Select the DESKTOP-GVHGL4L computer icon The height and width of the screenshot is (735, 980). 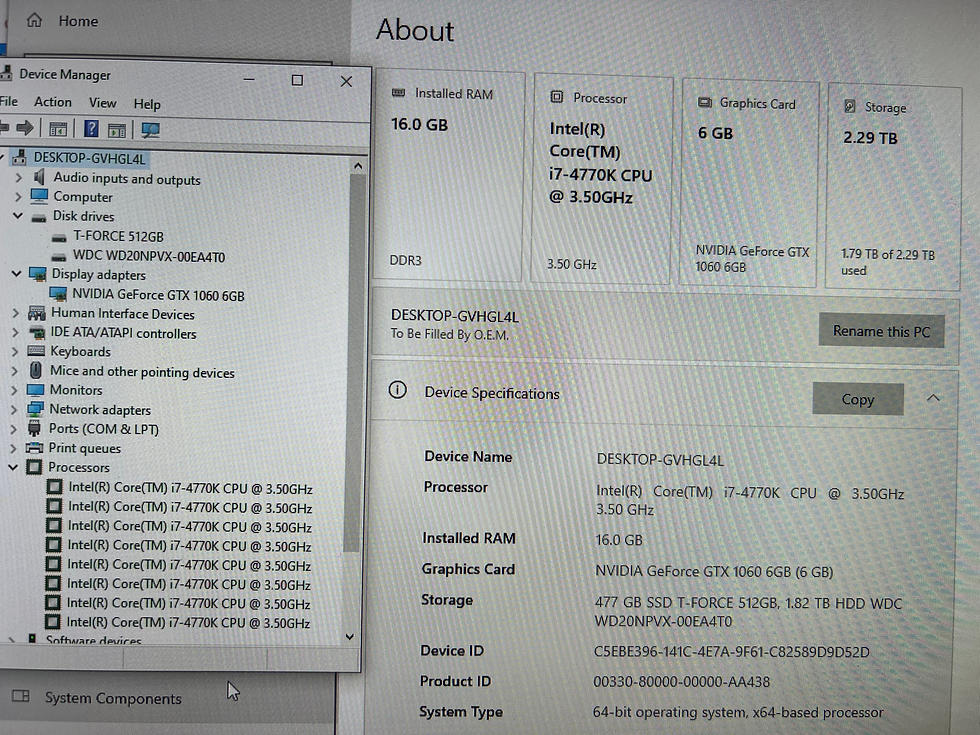click(x=19, y=157)
